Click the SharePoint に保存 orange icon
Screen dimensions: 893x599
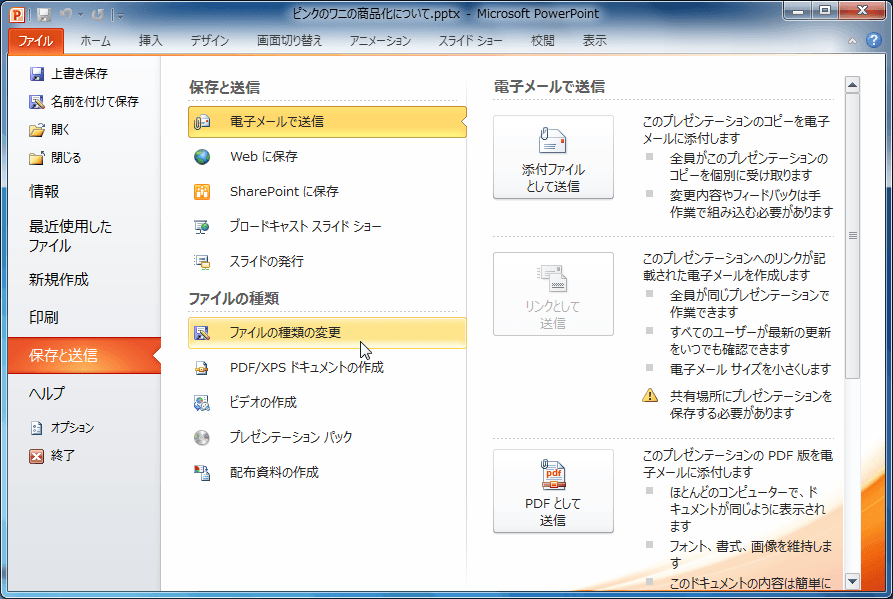[x=202, y=192]
